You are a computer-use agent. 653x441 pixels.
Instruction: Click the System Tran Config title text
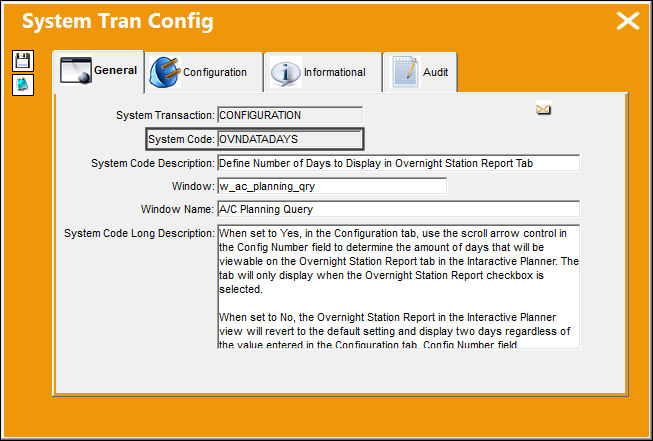117,22
